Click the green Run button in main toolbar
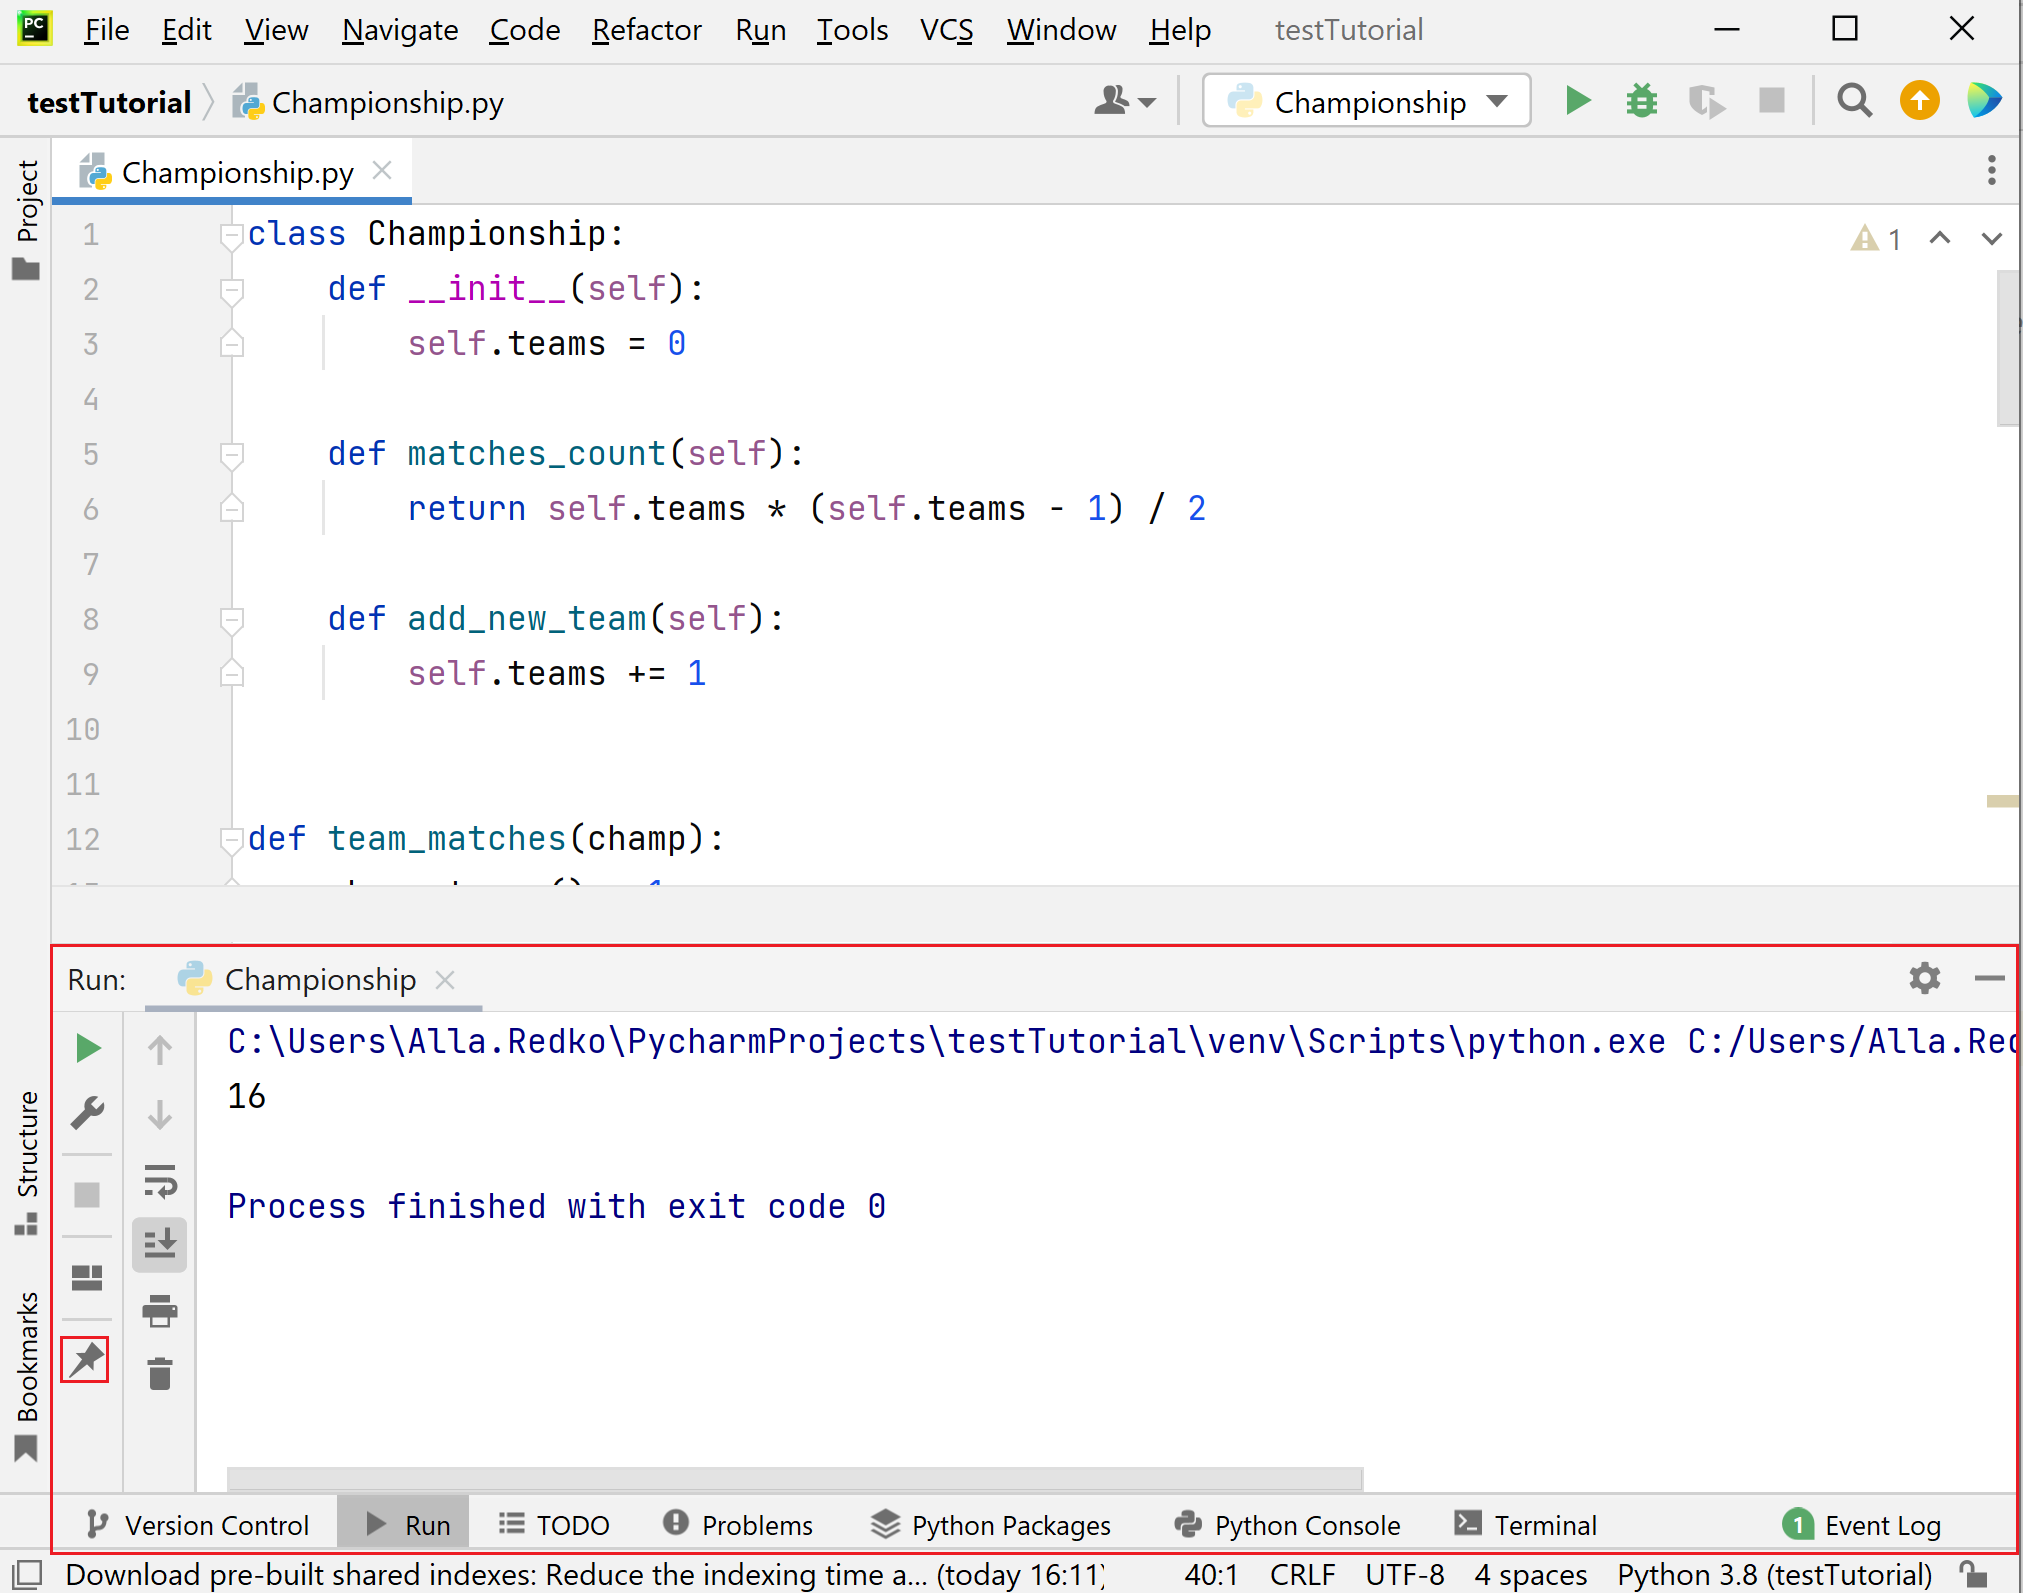The height and width of the screenshot is (1593, 2023). click(1577, 101)
